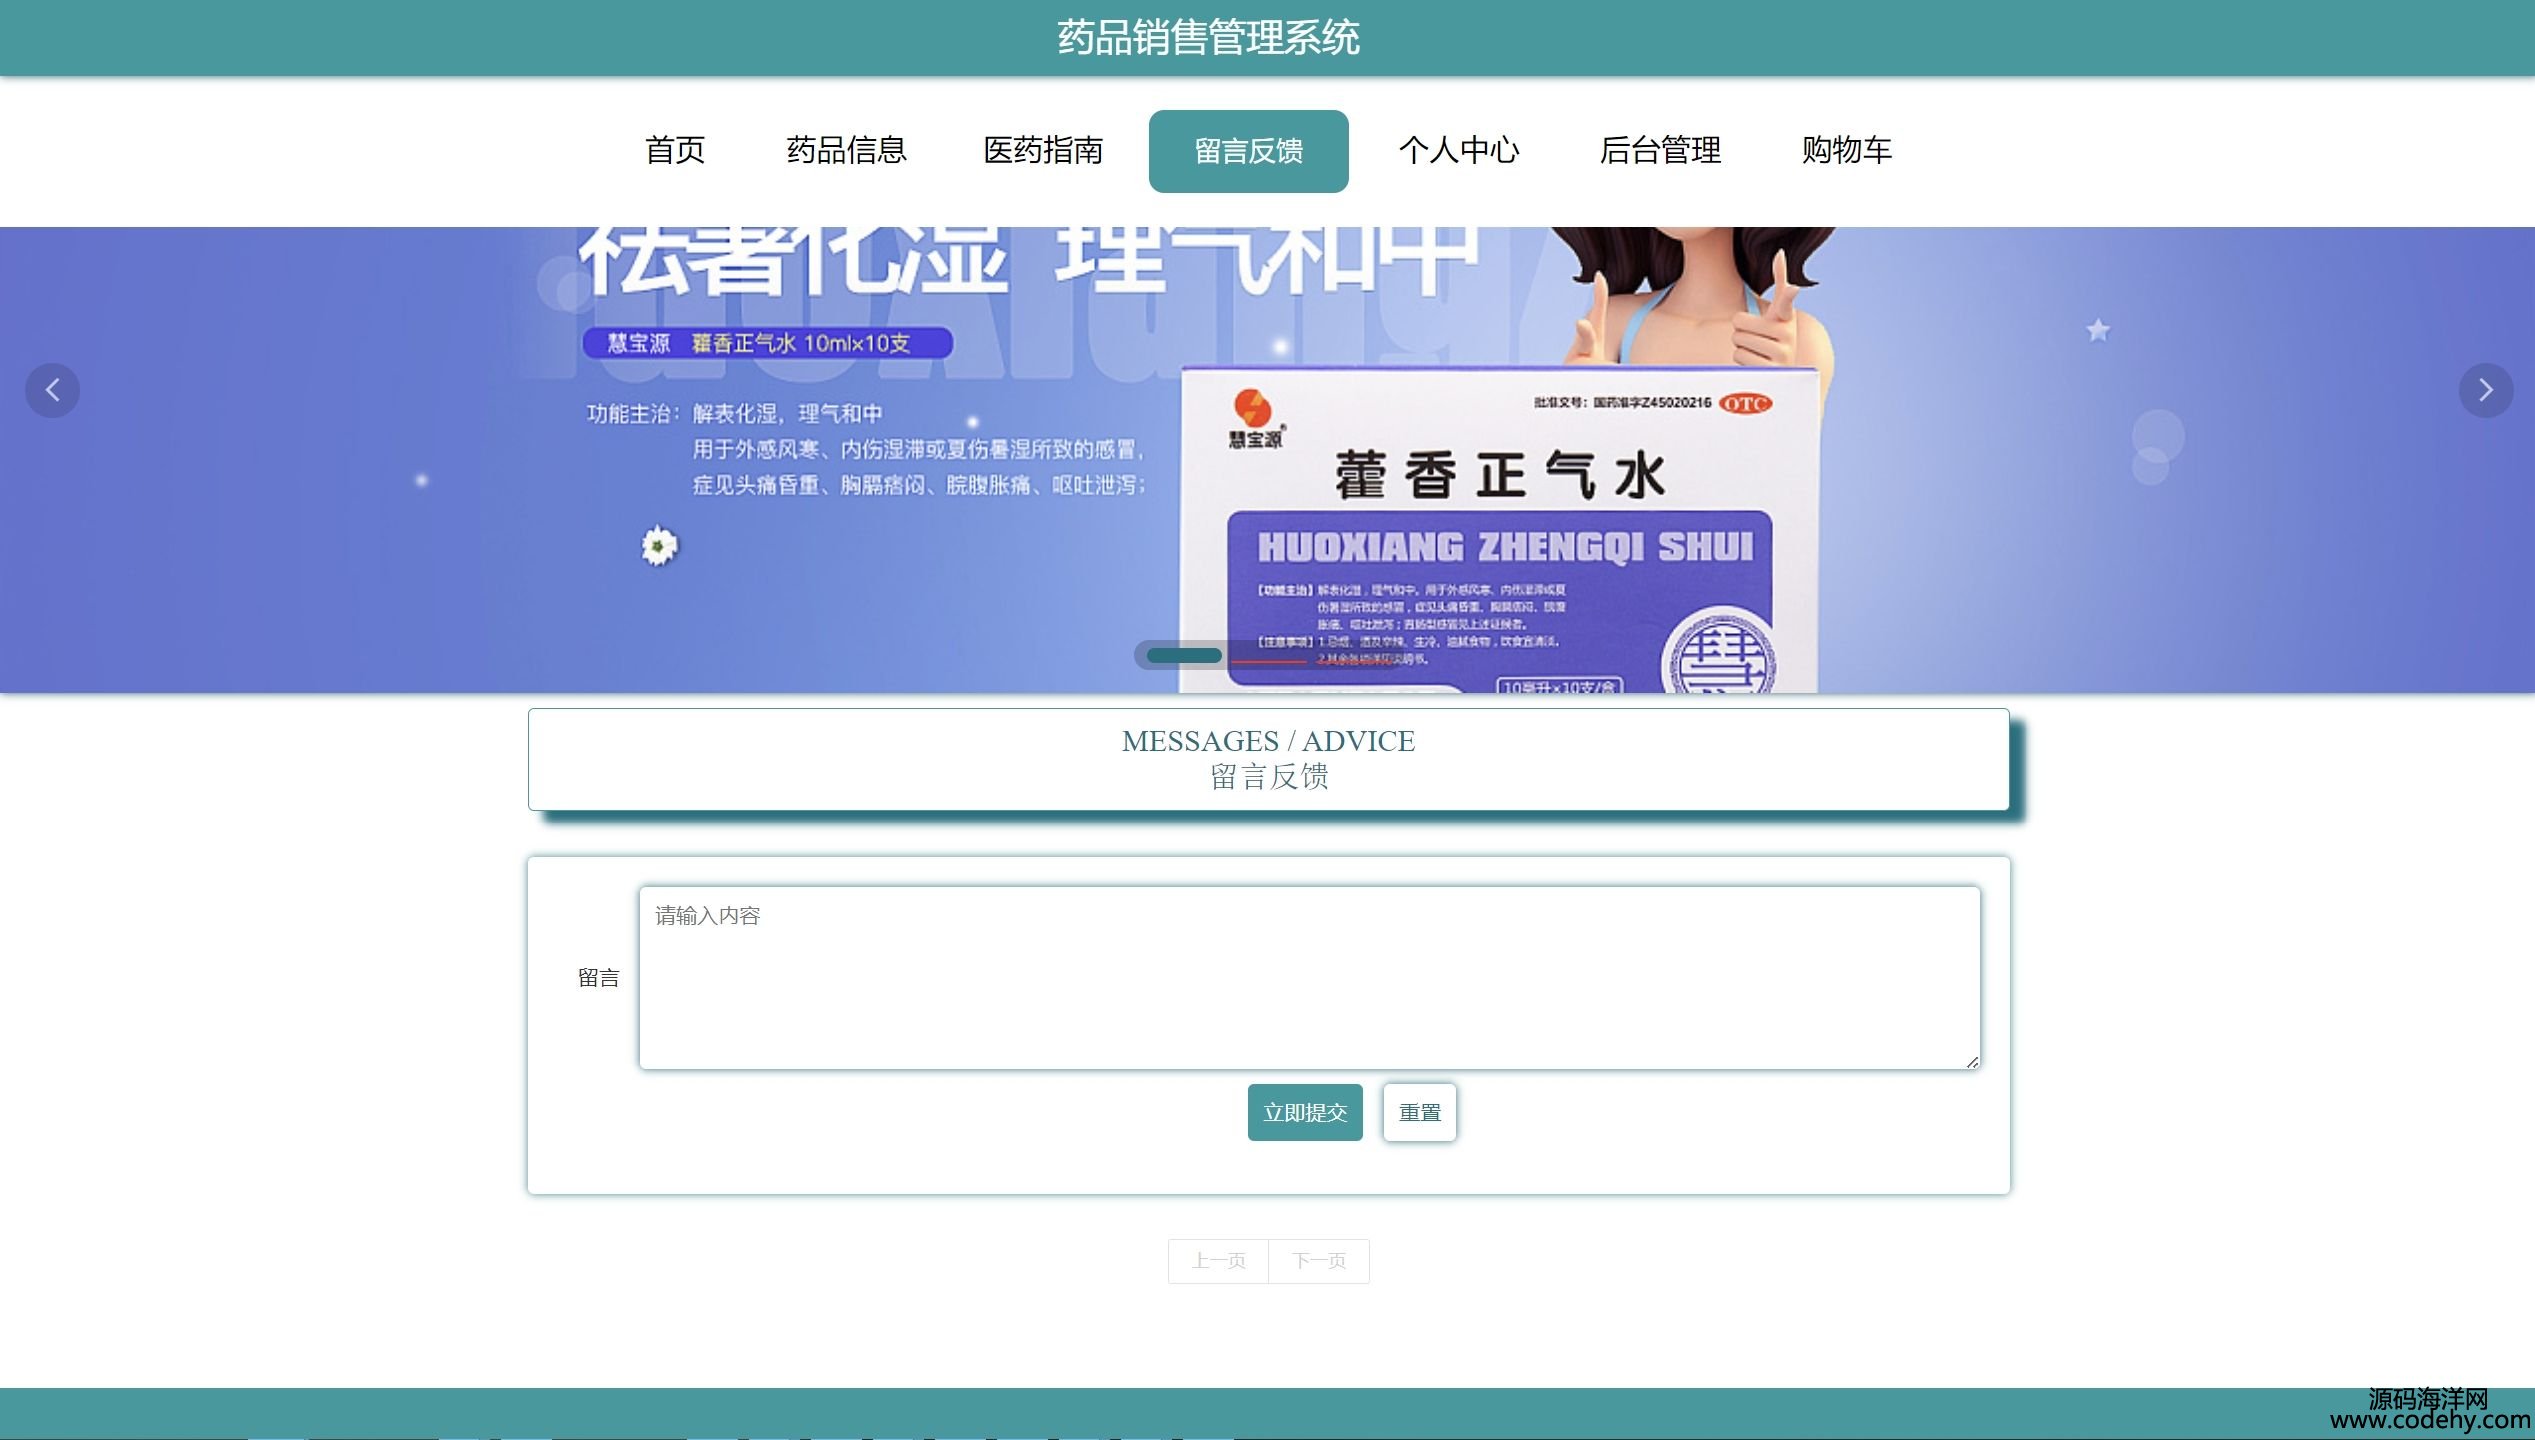Submit the message with 立即提交
Viewport: 2535px width, 1440px height.
point(1305,1112)
